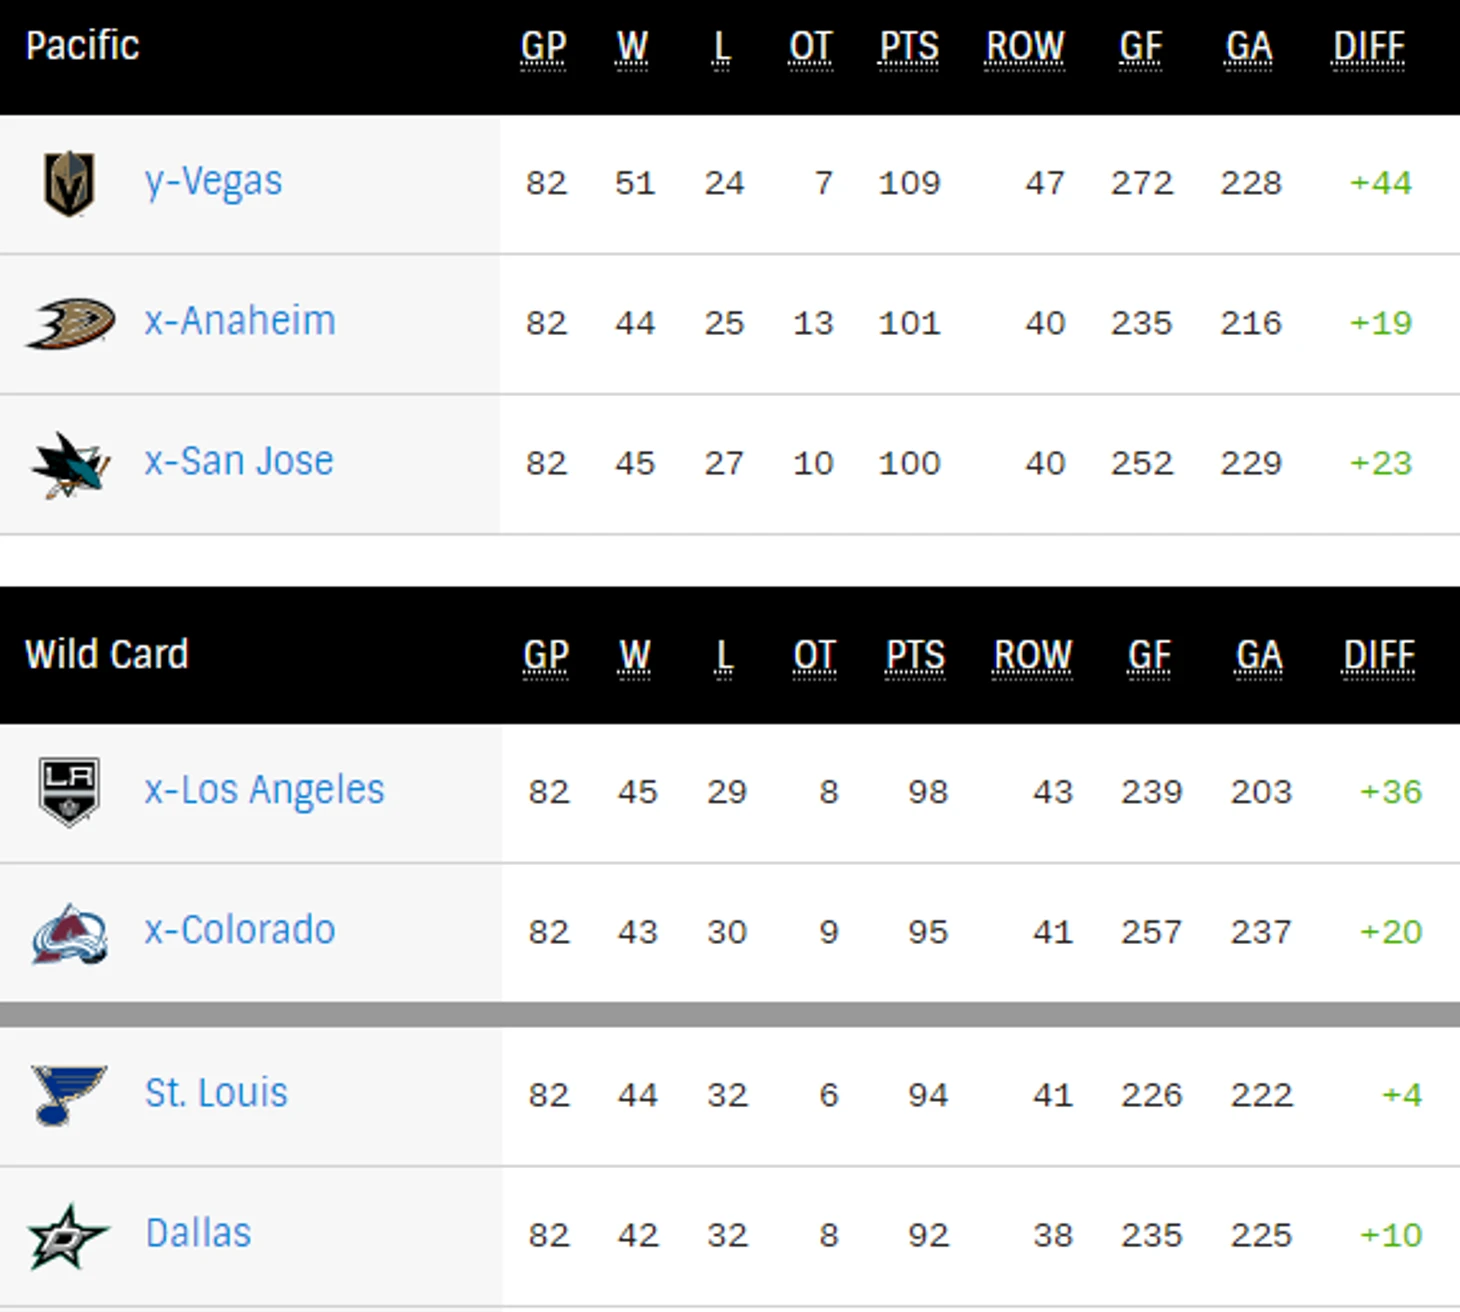Click the San Jose Sharks logo
The image size is (1460, 1312).
click(70, 464)
